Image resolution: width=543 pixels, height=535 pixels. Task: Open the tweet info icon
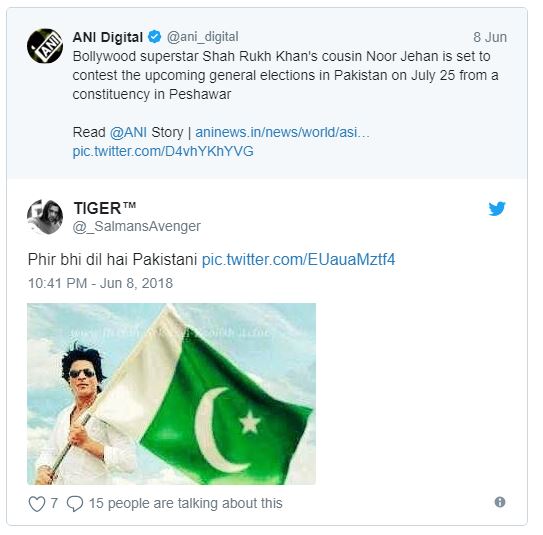tap(500, 502)
